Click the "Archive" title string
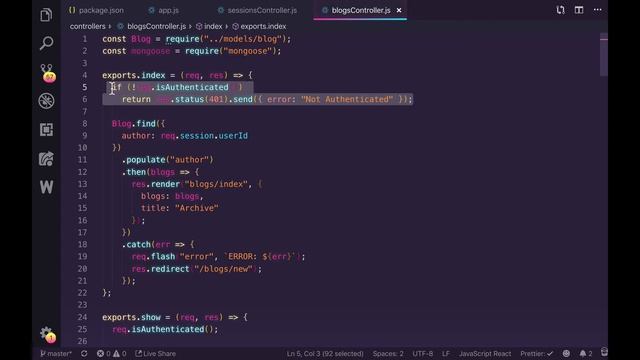 [x=196, y=208]
